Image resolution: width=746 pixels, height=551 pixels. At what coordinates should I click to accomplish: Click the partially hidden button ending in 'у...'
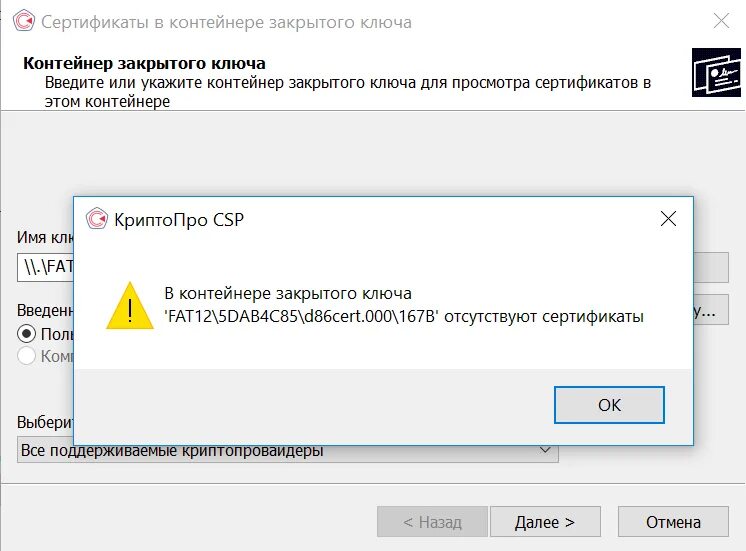pos(711,310)
